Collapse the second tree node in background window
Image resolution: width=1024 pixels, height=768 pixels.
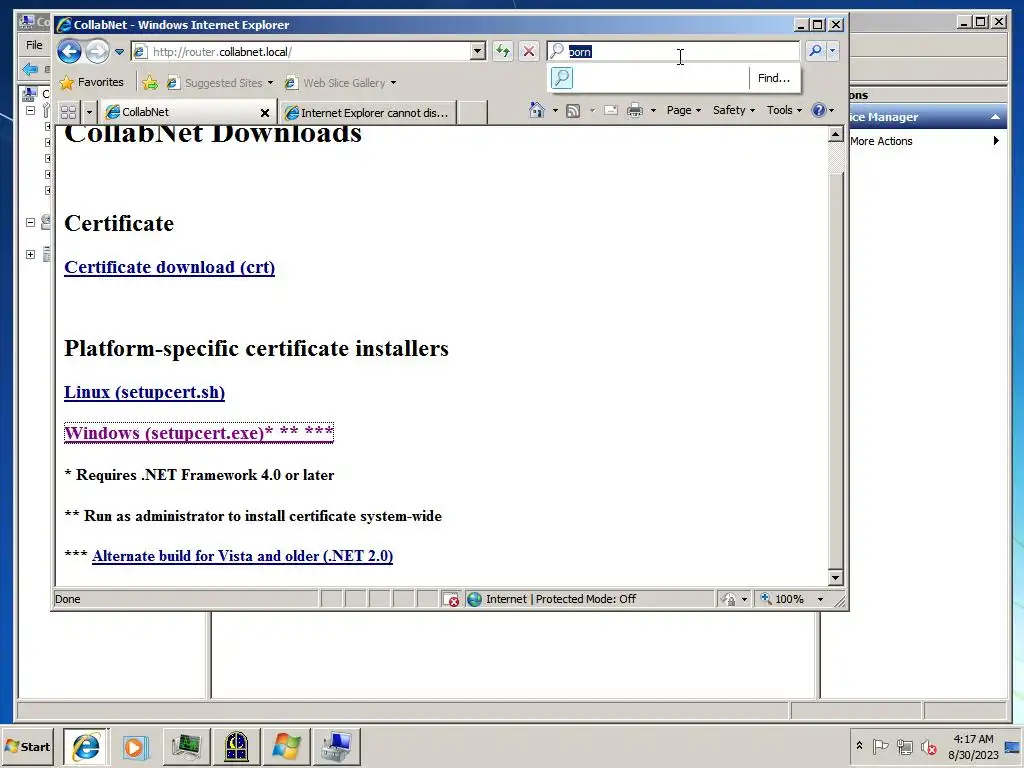30,222
